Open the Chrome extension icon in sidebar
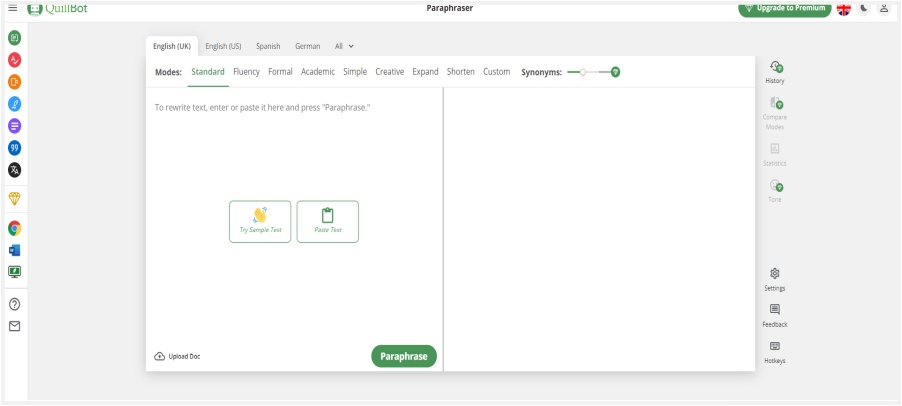This screenshot has width=902, height=406. coord(14,228)
